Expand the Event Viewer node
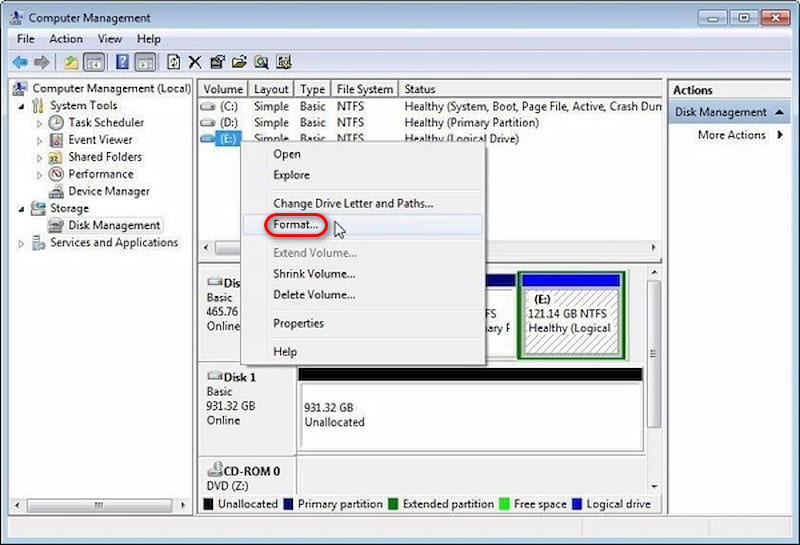 tap(39, 141)
